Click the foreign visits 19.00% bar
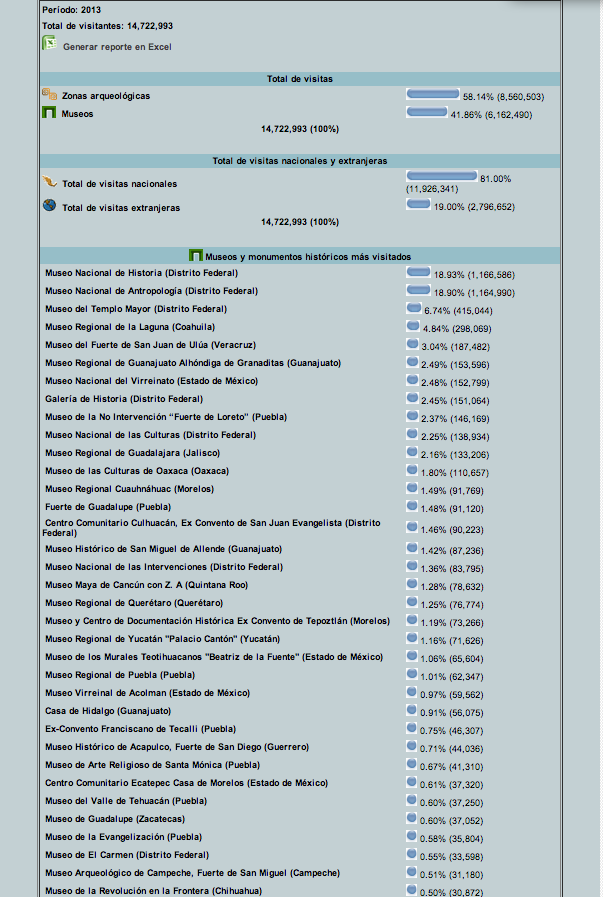The image size is (603, 897). coord(418,204)
